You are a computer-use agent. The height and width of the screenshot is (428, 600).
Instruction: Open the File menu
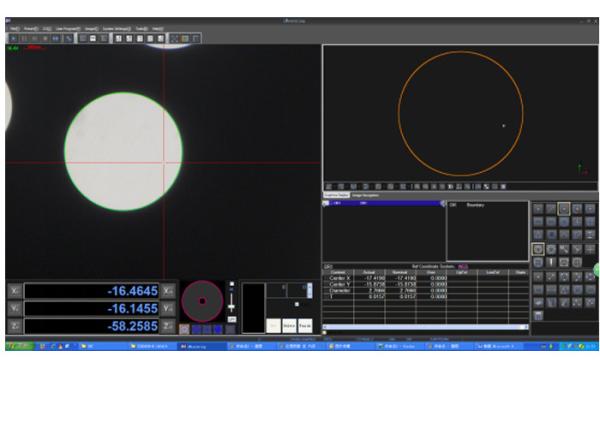pyautogui.click(x=14, y=28)
